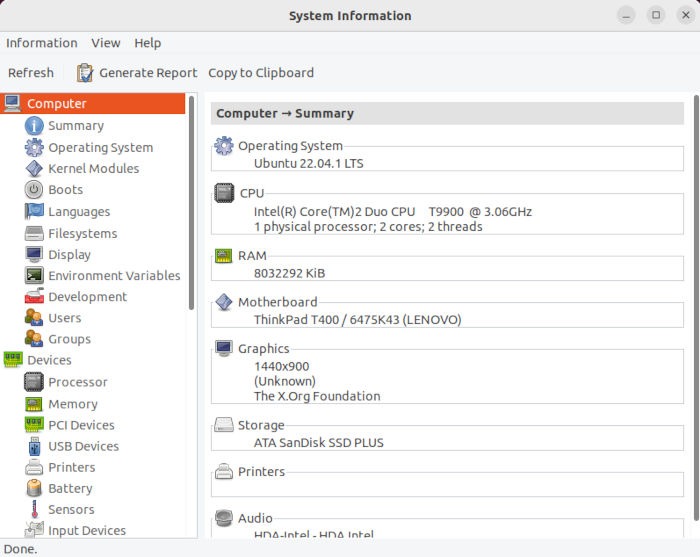The height and width of the screenshot is (557, 700).
Task: Click the Processor chip icon in sidebar
Action: tap(34, 382)
